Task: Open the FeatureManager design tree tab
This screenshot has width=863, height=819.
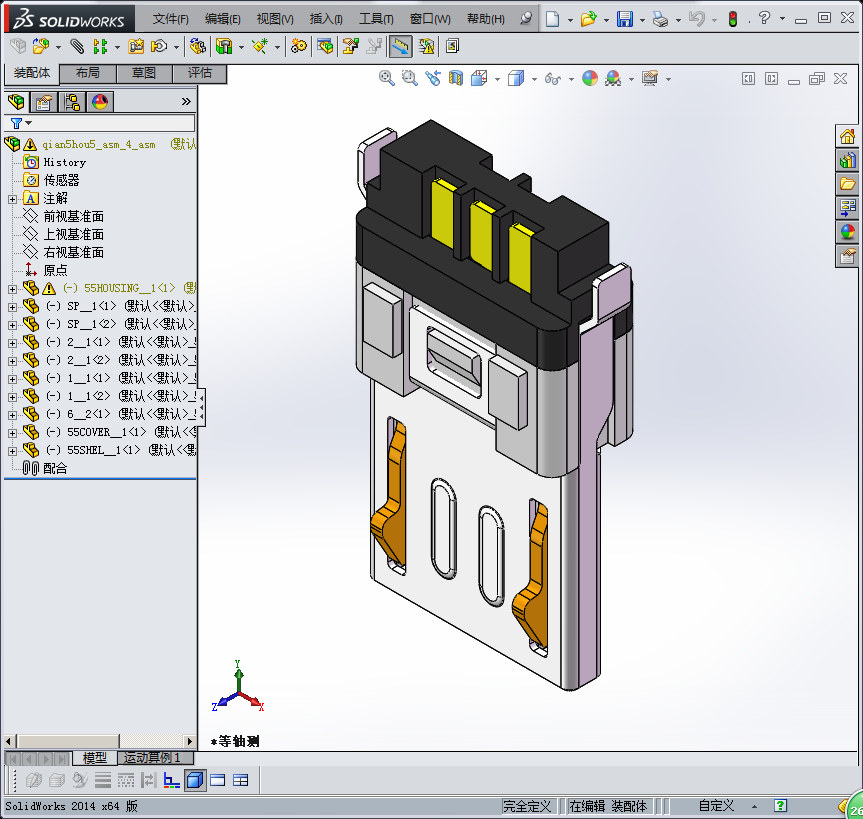Action: coord(16,102)
